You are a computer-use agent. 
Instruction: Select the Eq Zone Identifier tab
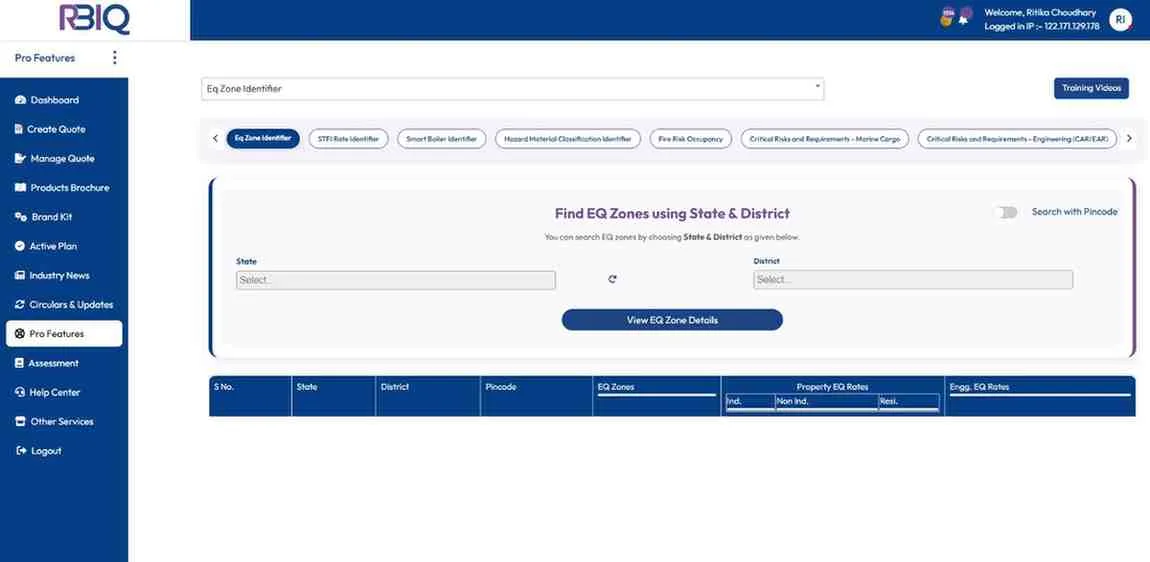[x=263, y=139]
